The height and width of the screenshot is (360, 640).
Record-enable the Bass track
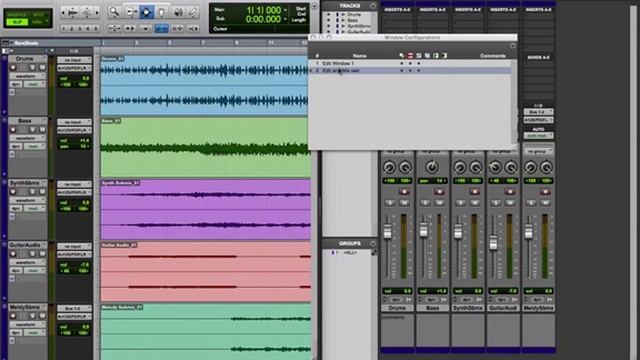tap(13, 129)
